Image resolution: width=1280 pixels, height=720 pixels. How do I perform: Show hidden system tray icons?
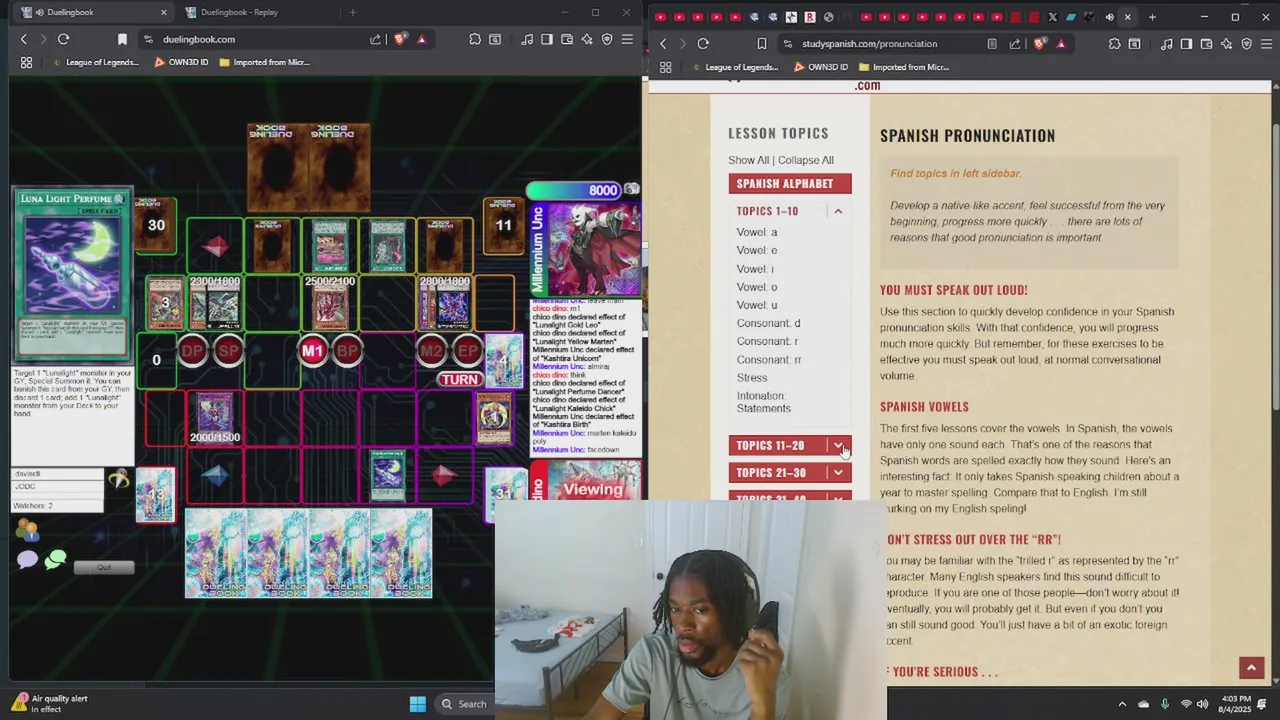[1122, 704]
